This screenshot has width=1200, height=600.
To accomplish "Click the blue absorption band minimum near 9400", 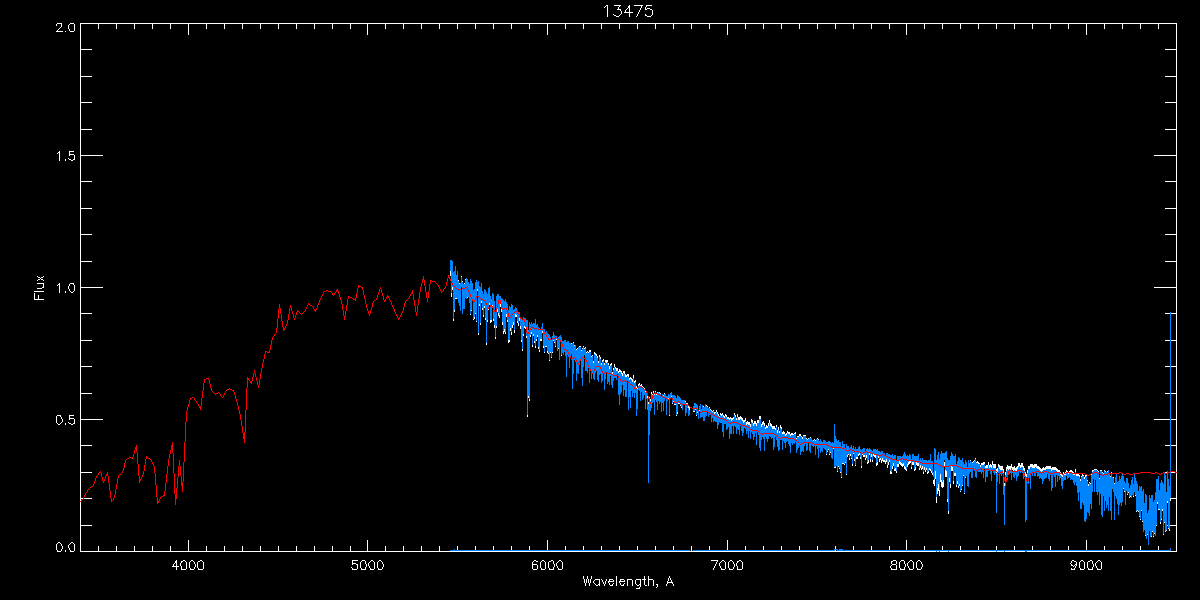I will (1148, 538).
